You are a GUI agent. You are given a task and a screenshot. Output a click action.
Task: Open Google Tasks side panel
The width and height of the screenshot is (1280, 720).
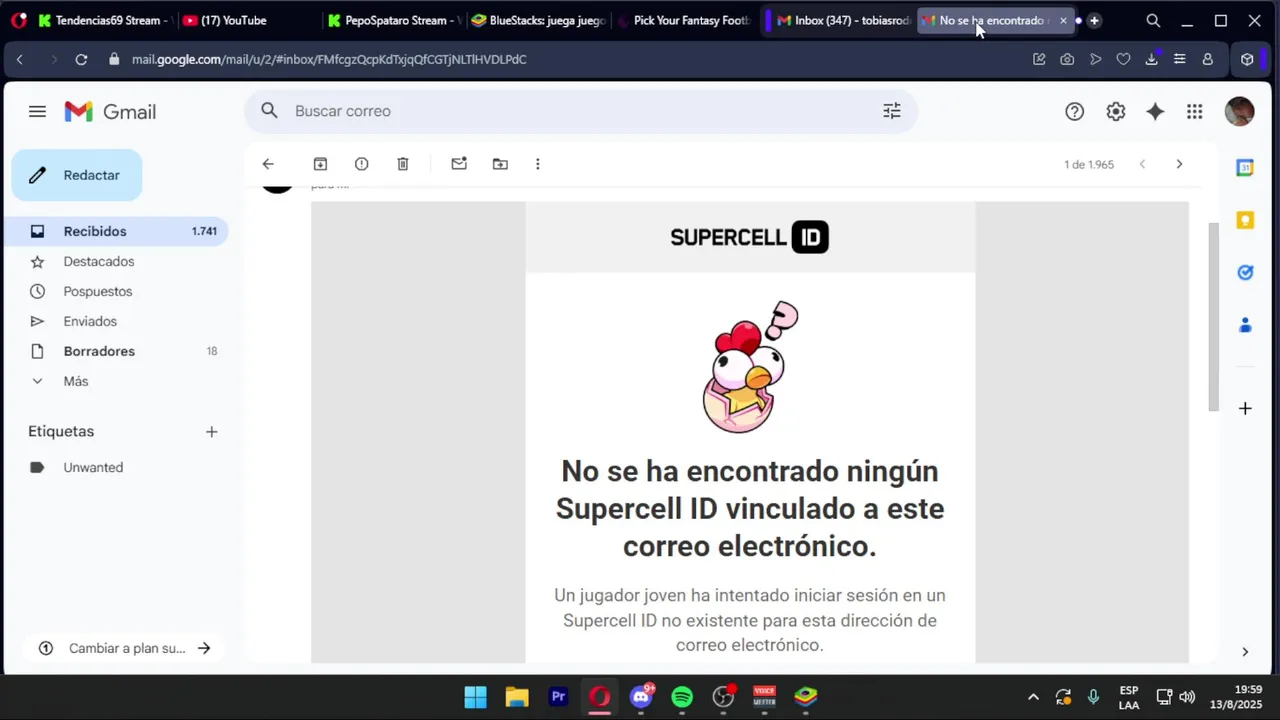click(x=1245, y=272)
